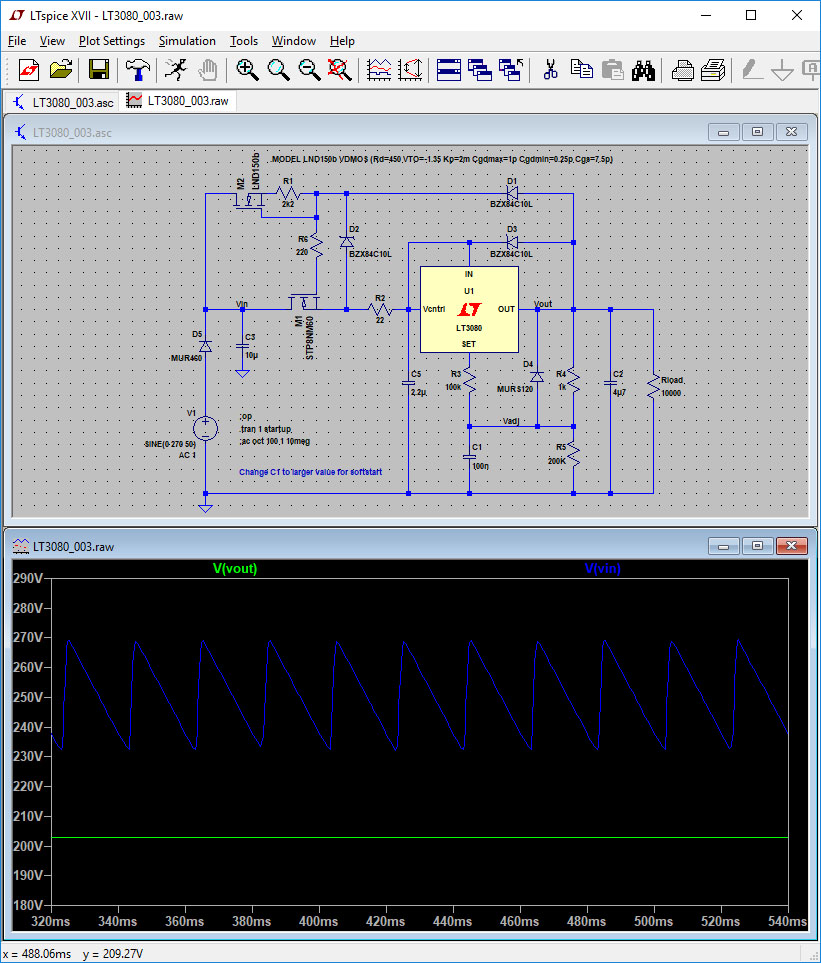The height and width of the screenshot is (963, 821).
Task: Click the 290V vertical axis label
Action: (28, 578)
